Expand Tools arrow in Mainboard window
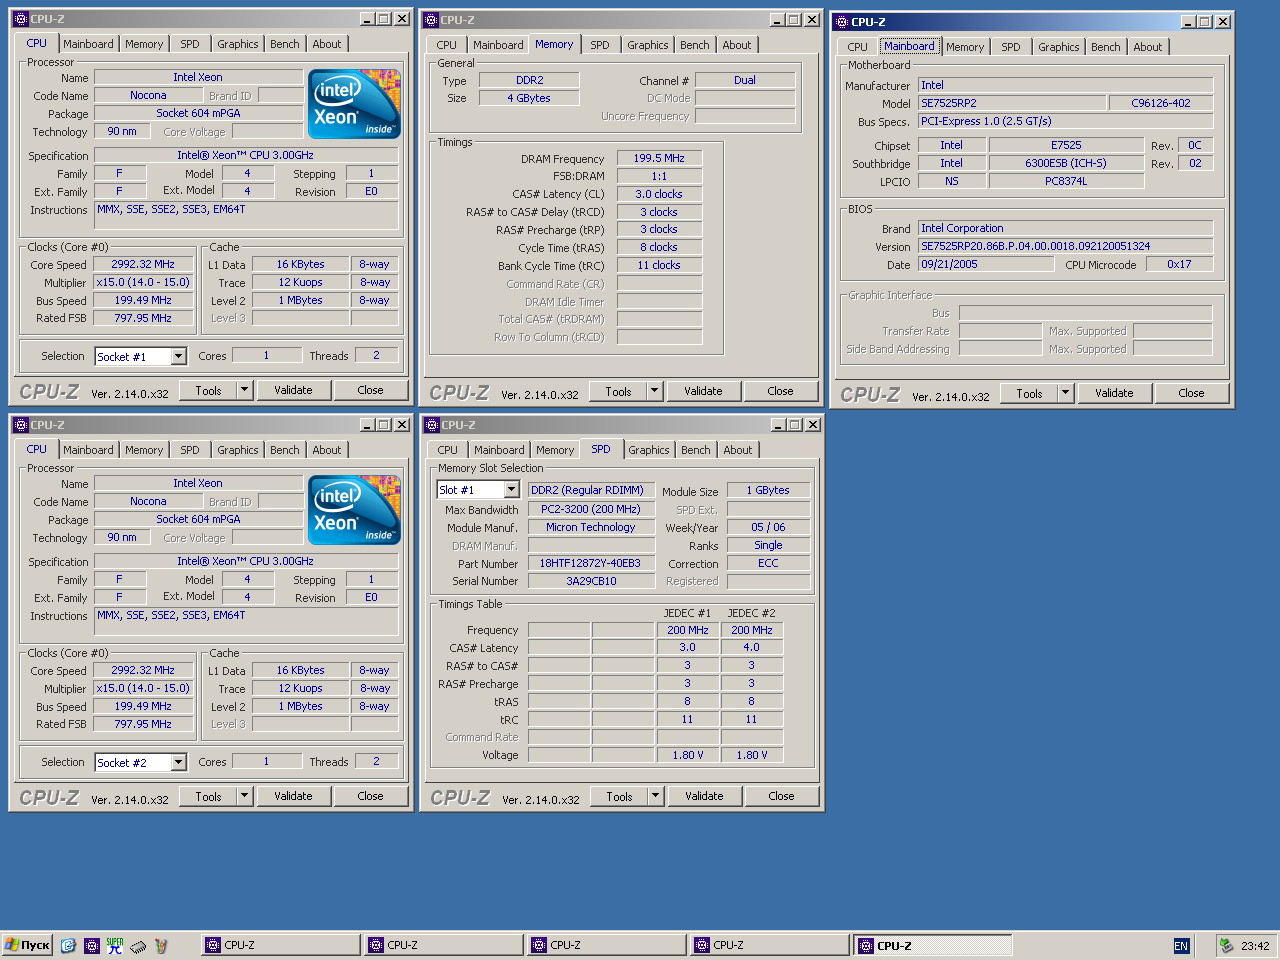 click(x=1066, y=393)
